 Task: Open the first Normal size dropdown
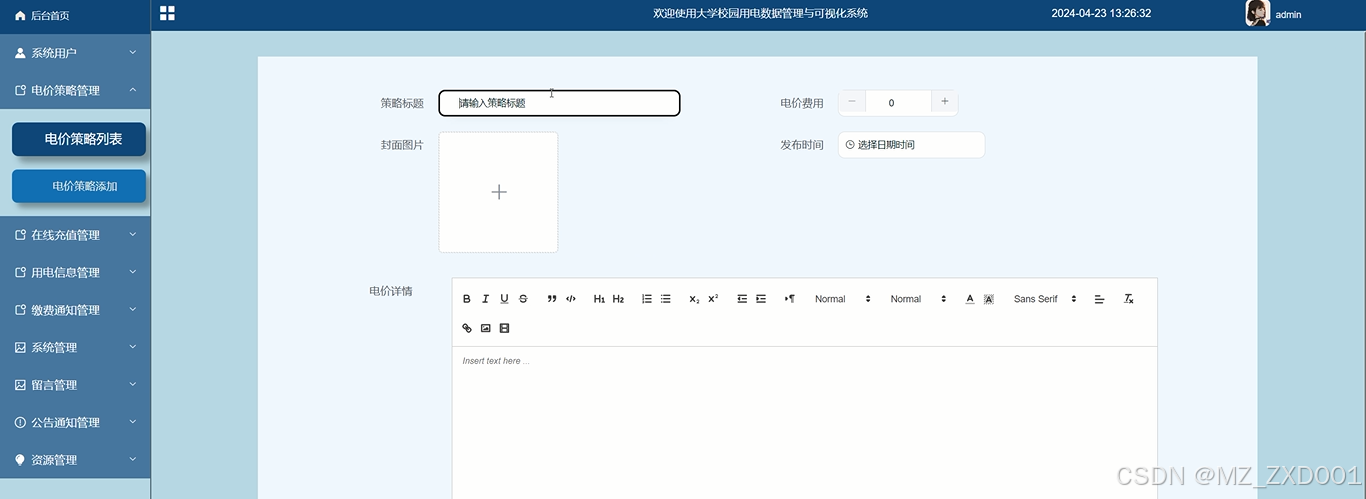click(843, 299)
